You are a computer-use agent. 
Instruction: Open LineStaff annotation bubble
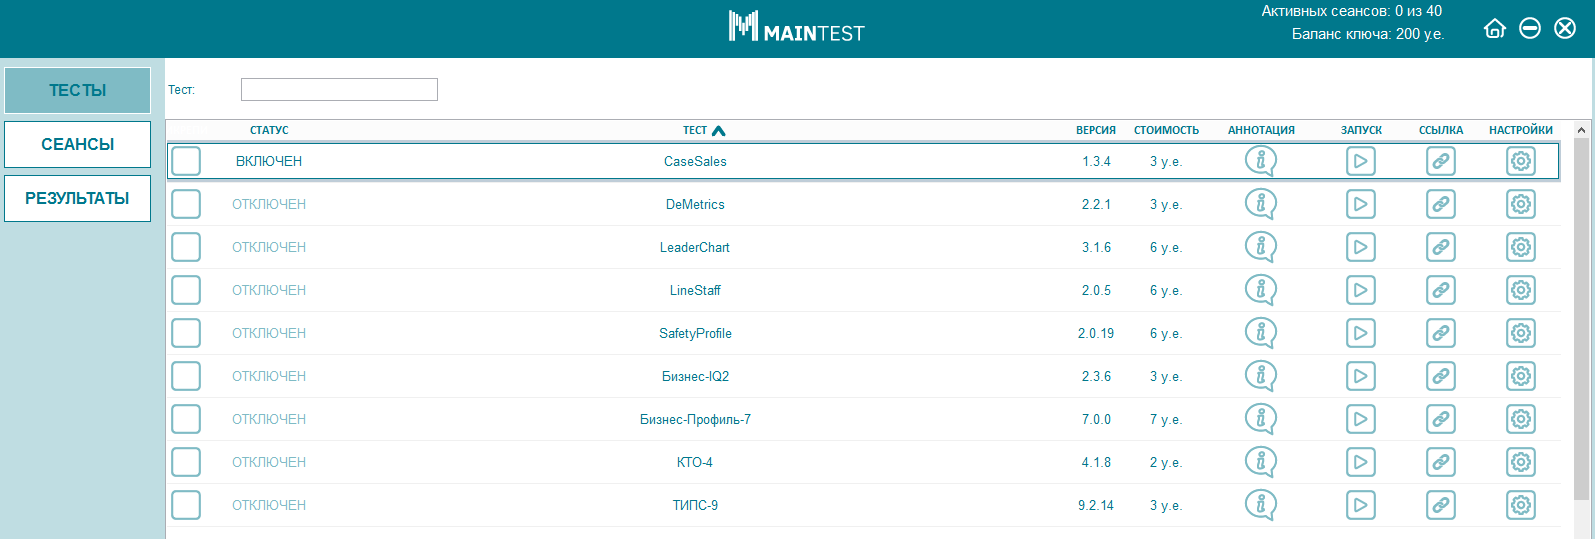pos(1260,290)
